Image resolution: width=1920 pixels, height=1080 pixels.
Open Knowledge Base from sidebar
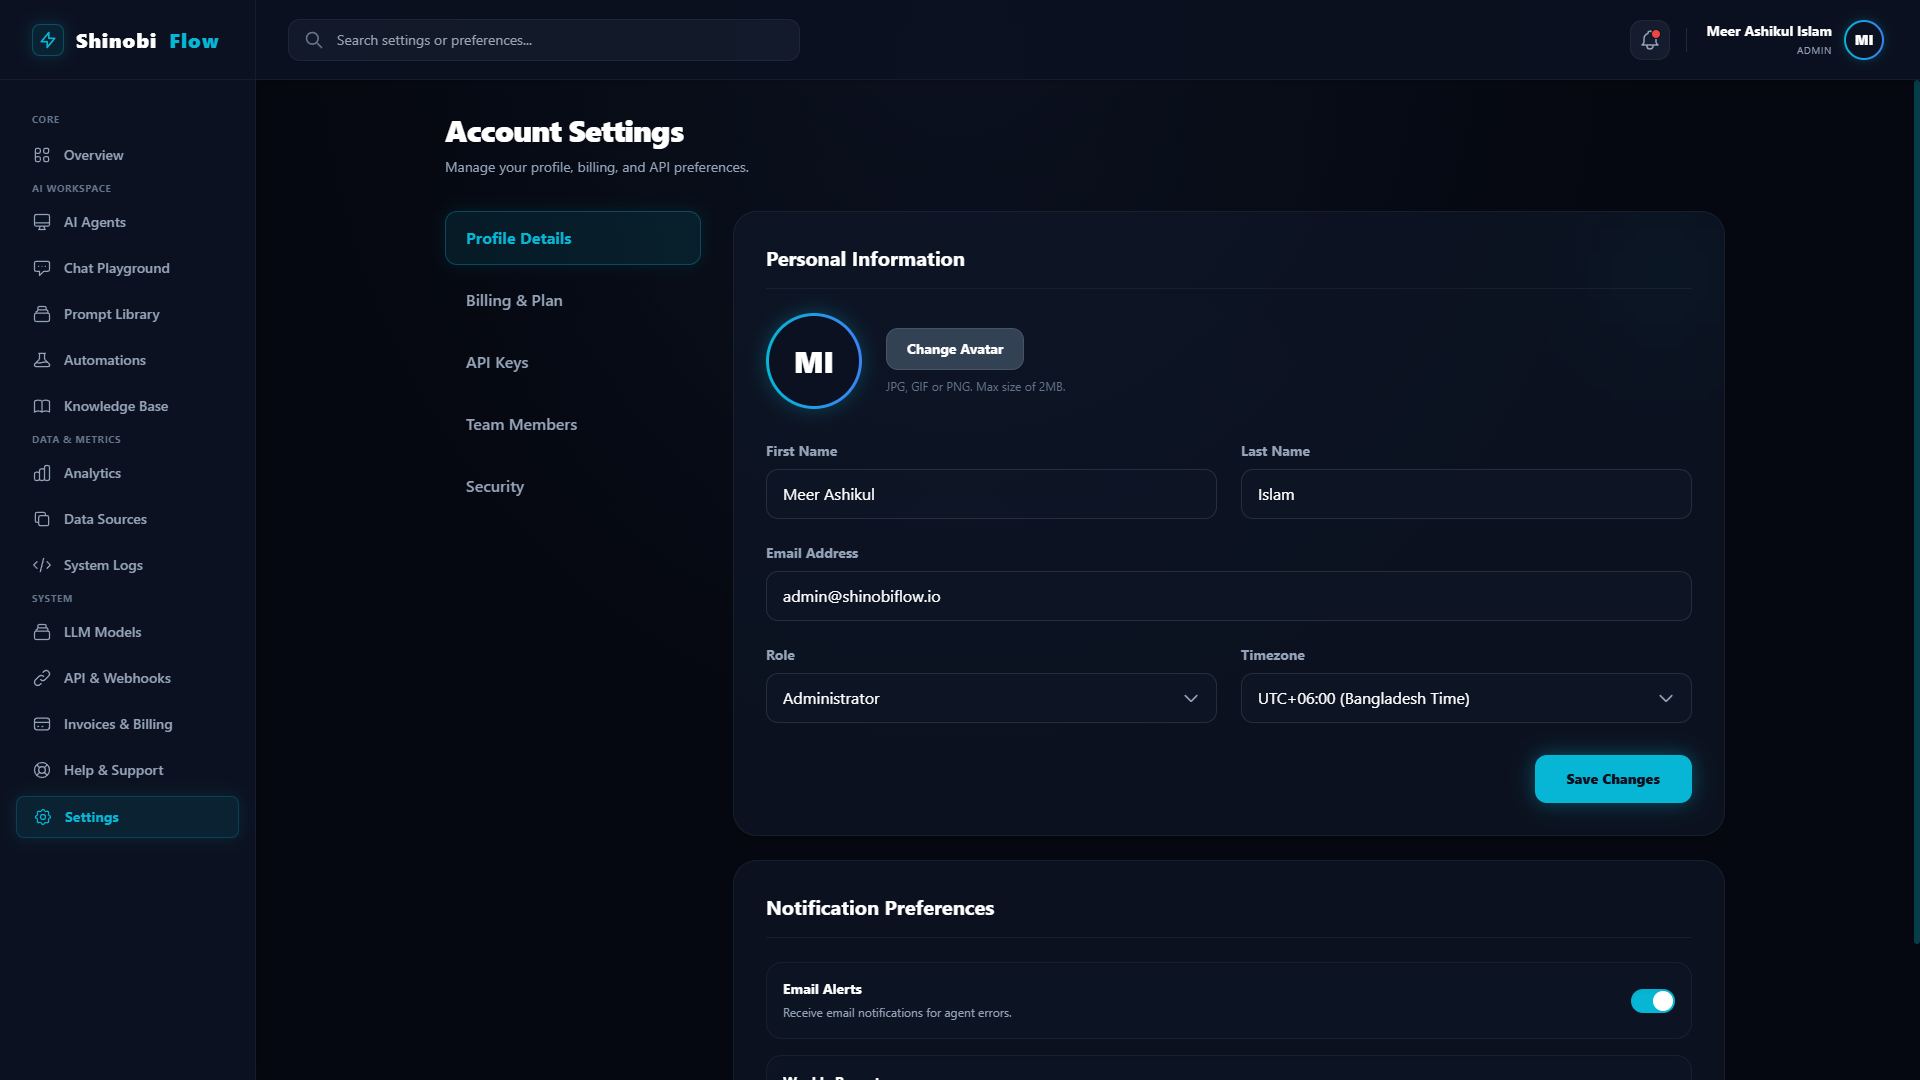click(x=127, y=406)
